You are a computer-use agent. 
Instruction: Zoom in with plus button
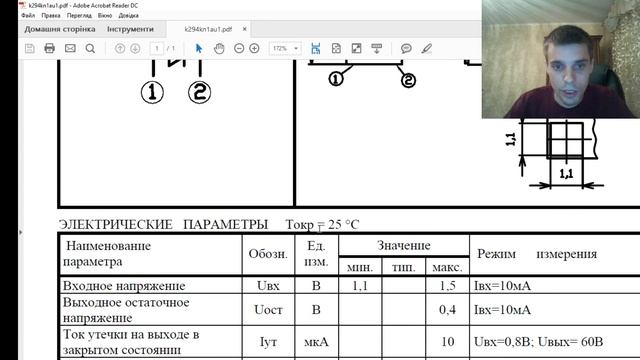[254, 49]
